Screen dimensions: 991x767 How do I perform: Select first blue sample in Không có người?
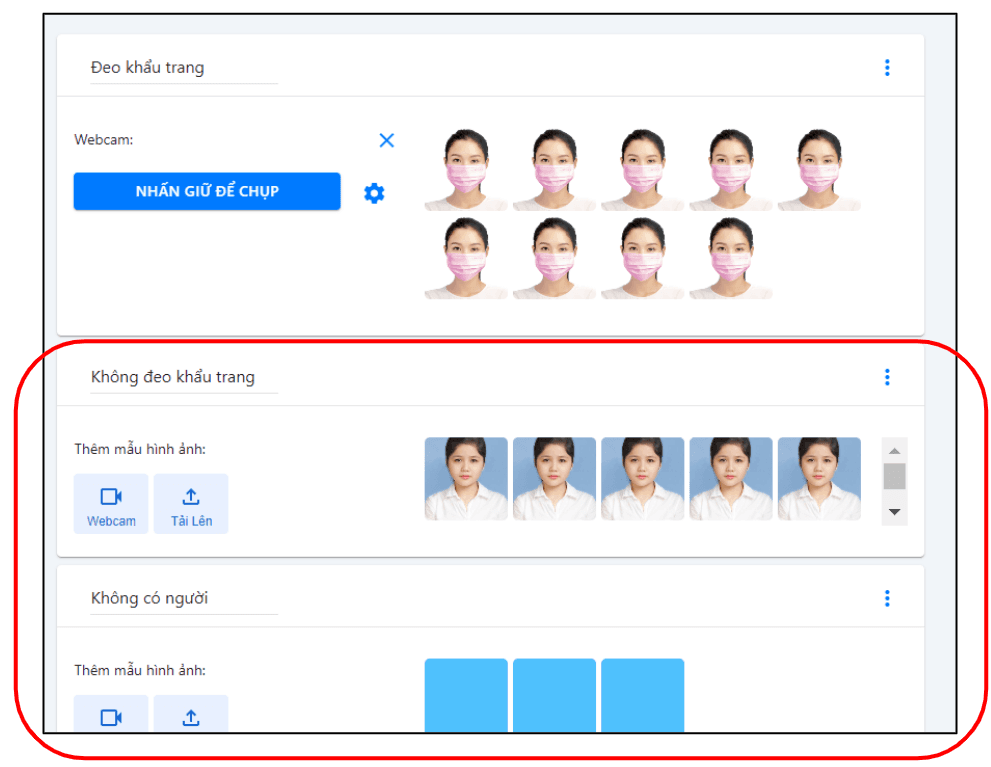click(x=466, y=695)
